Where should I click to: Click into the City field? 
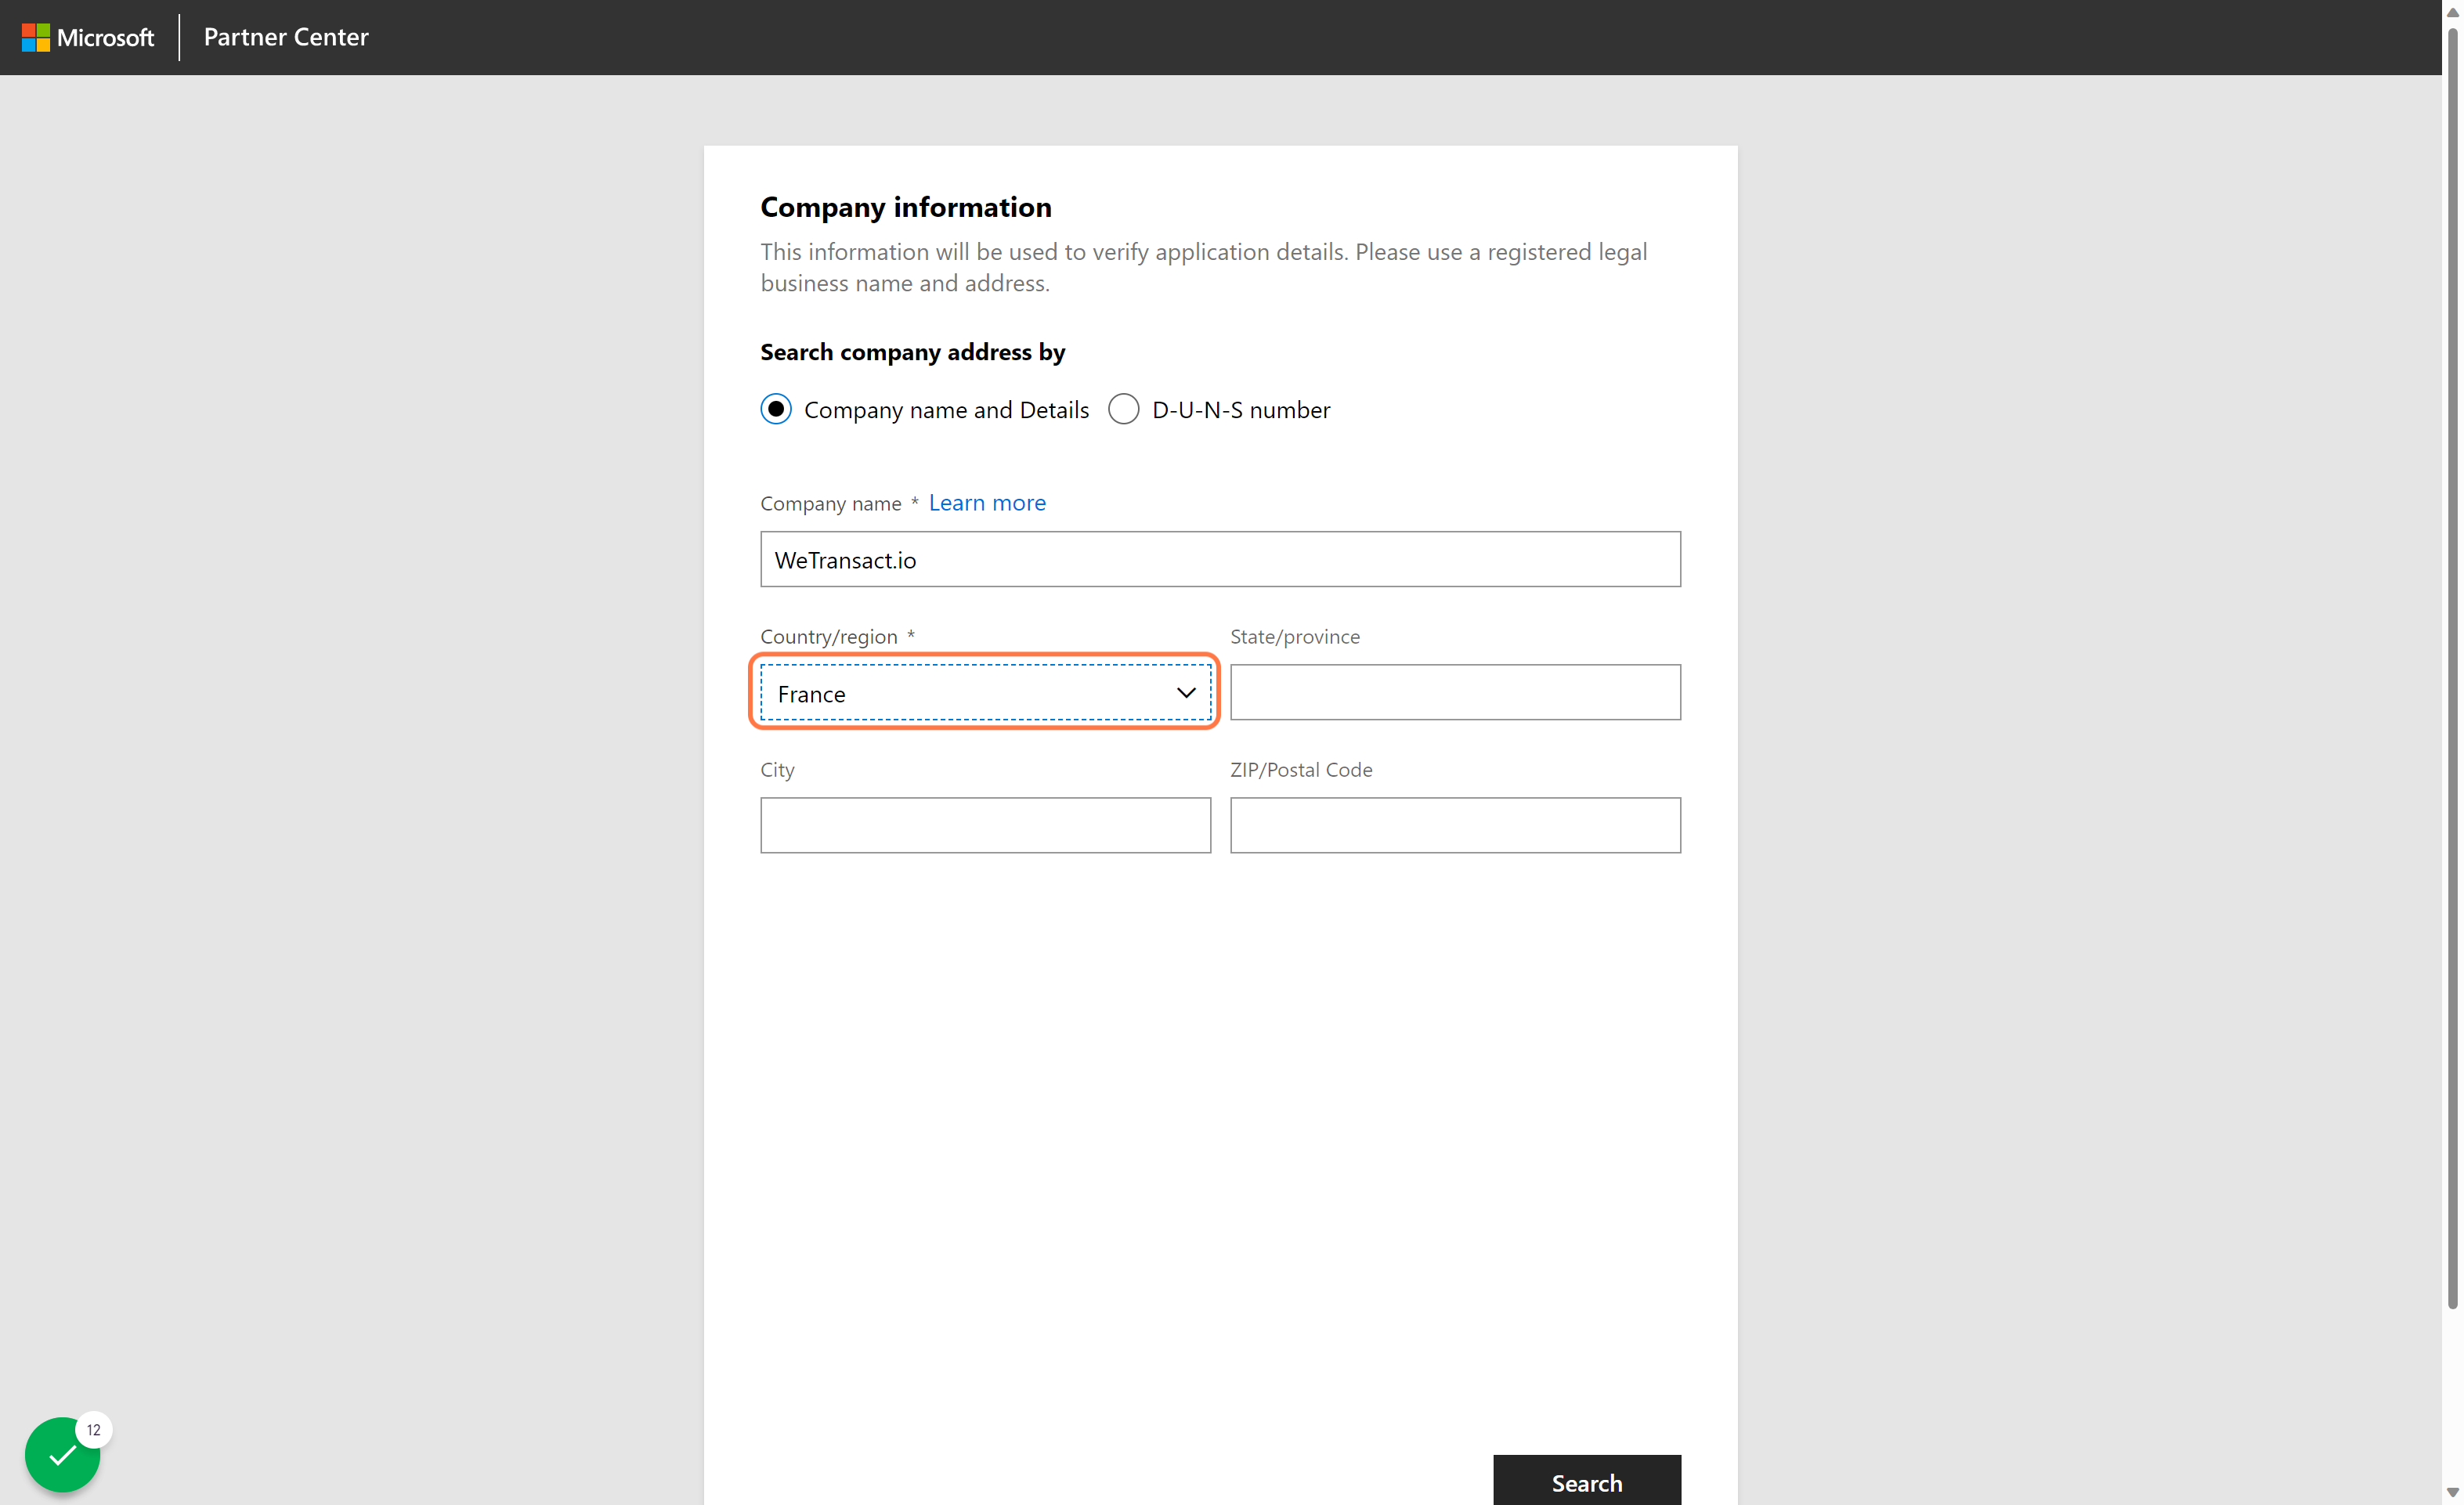tap(985, 825)
